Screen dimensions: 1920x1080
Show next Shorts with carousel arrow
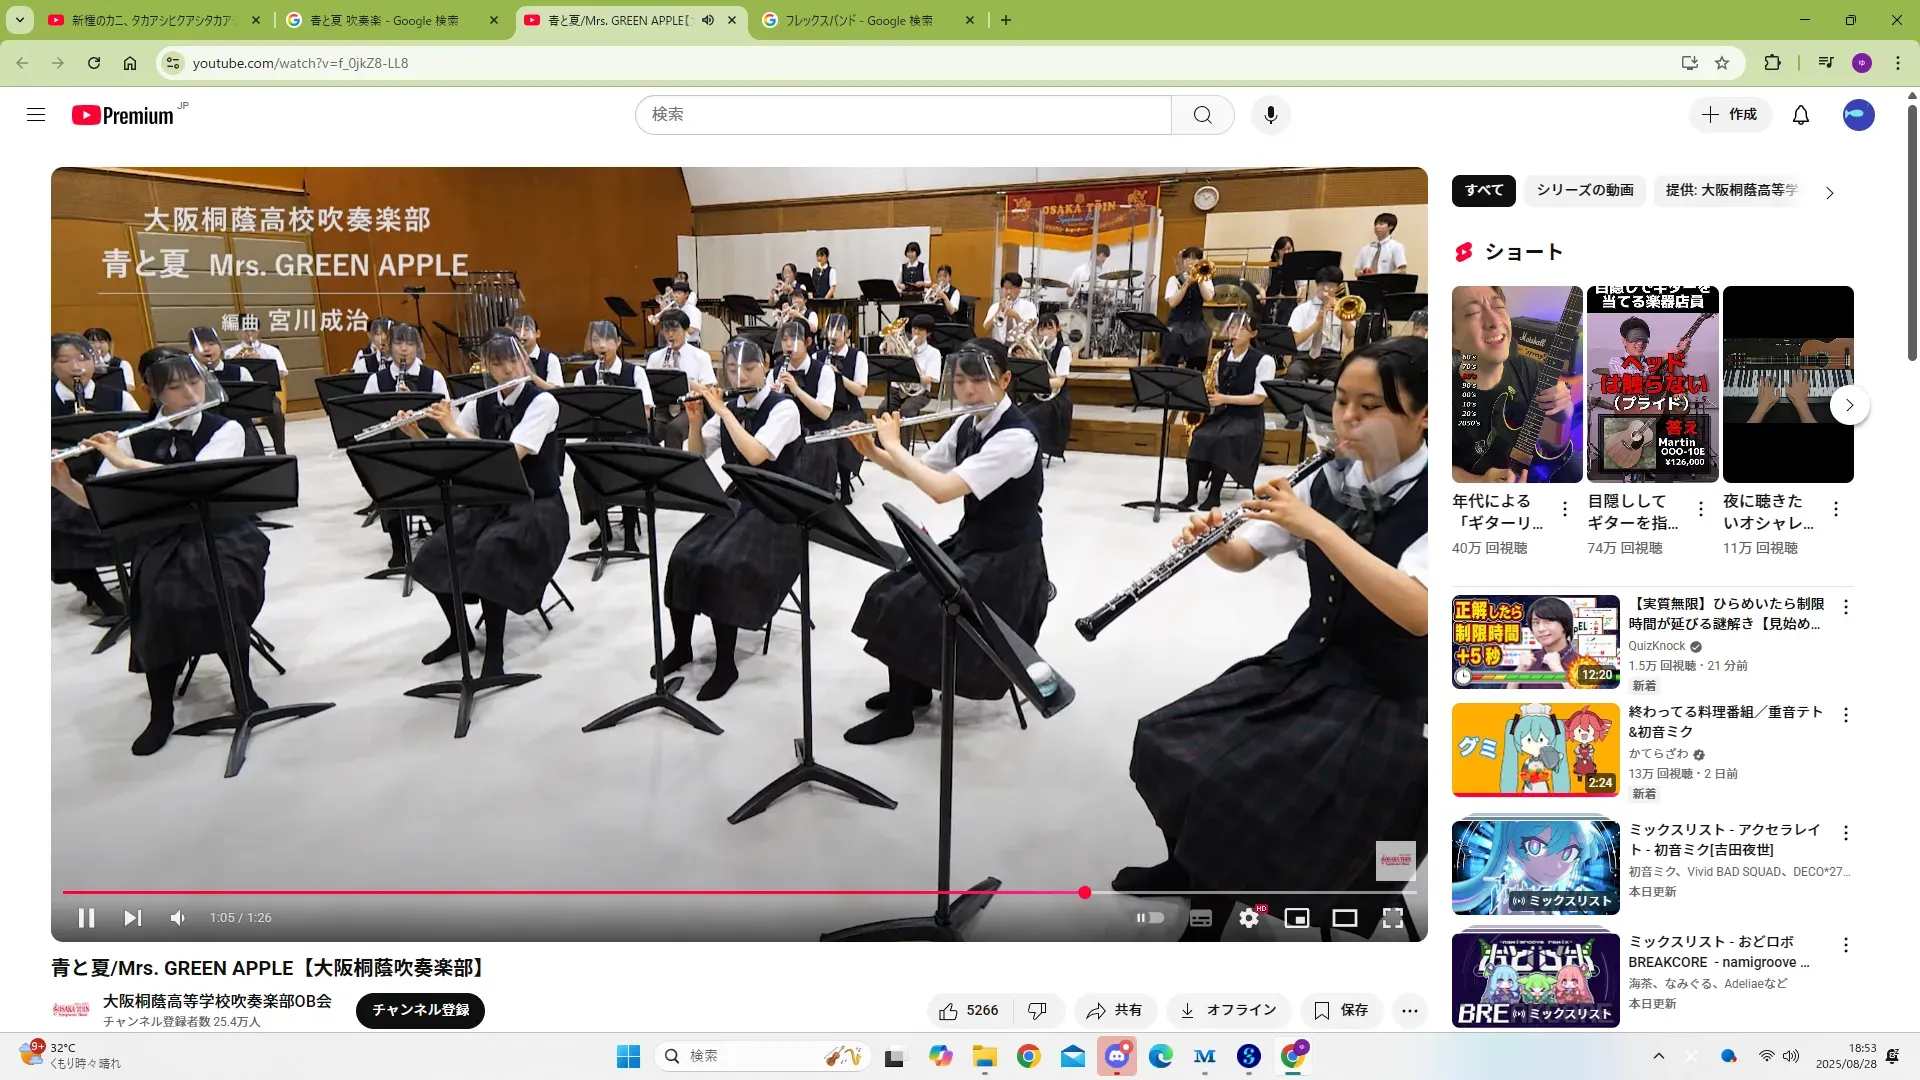coord(1850,405)
